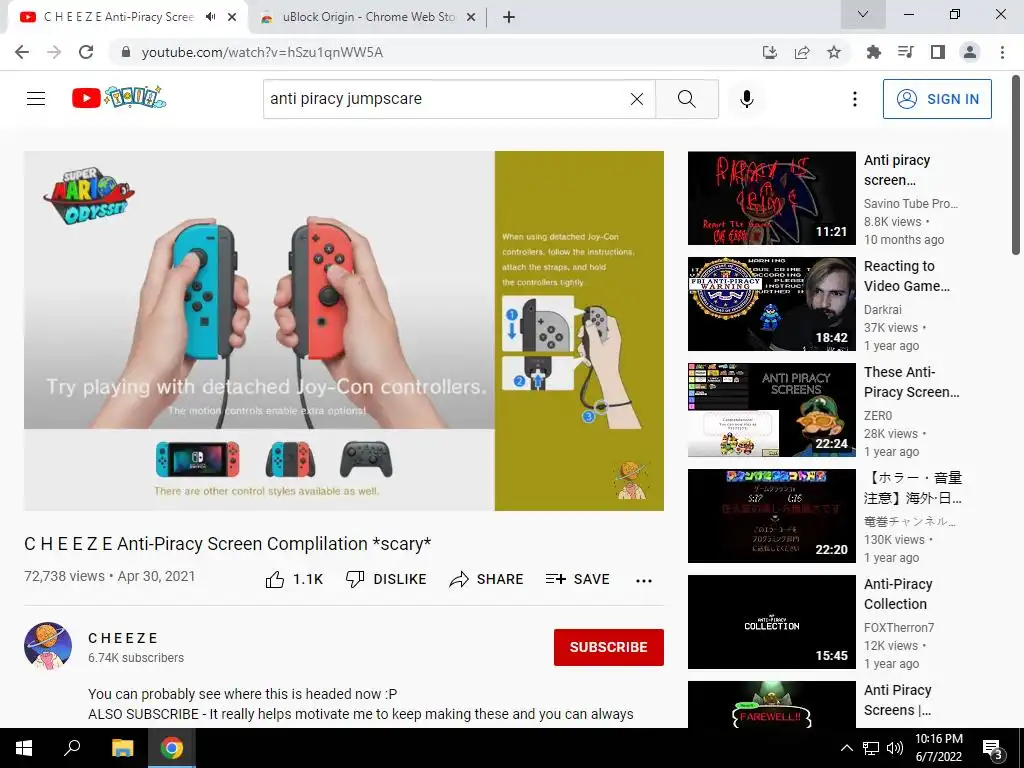Open the YouTube hamburger guide menu

pyautogui.click(x=36, y=99)
